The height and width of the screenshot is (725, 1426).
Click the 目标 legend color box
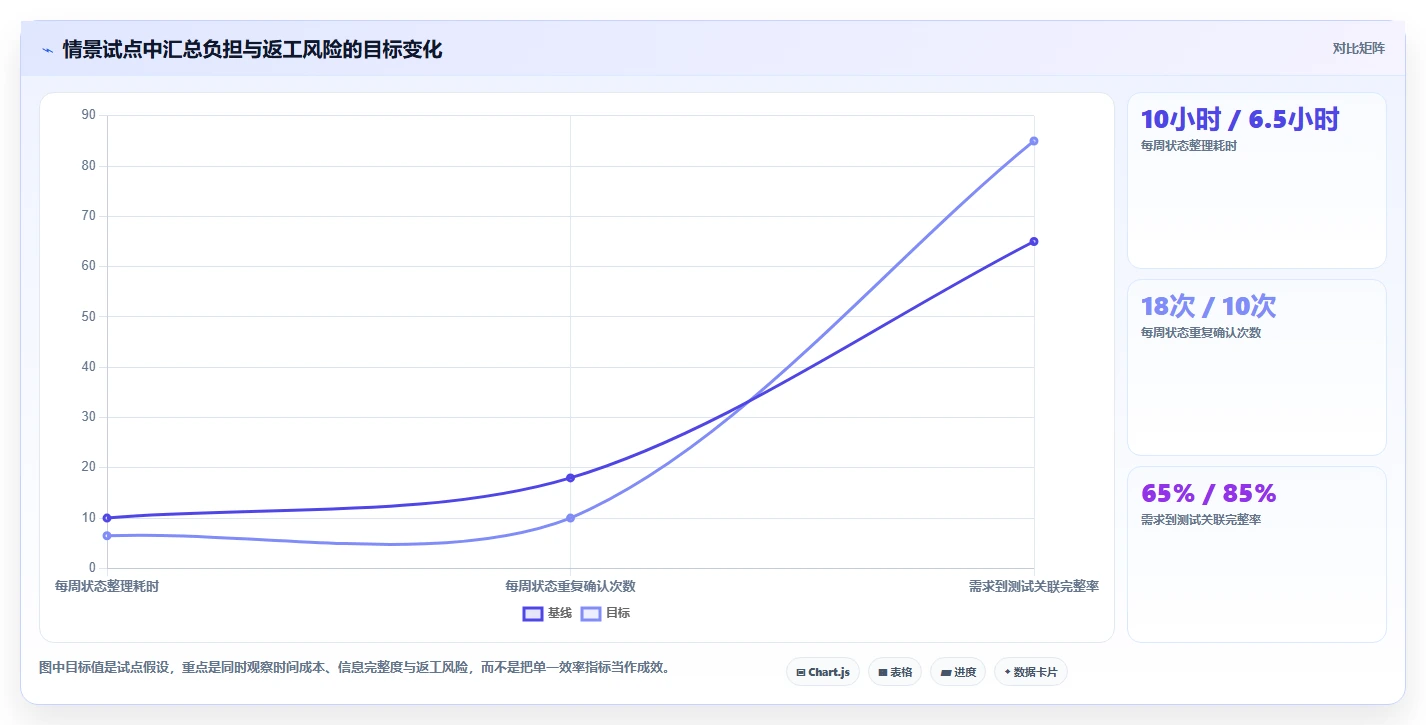pos(591,613)
